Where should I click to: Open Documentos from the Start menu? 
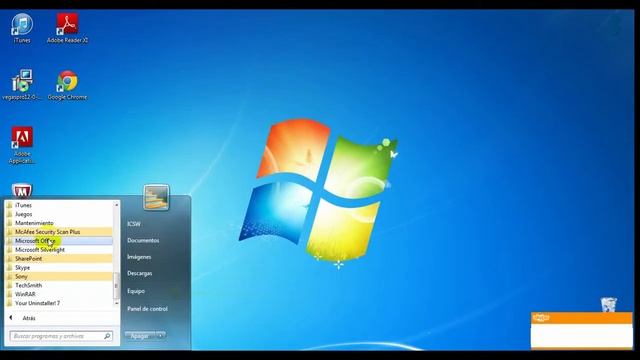point(143,240)
